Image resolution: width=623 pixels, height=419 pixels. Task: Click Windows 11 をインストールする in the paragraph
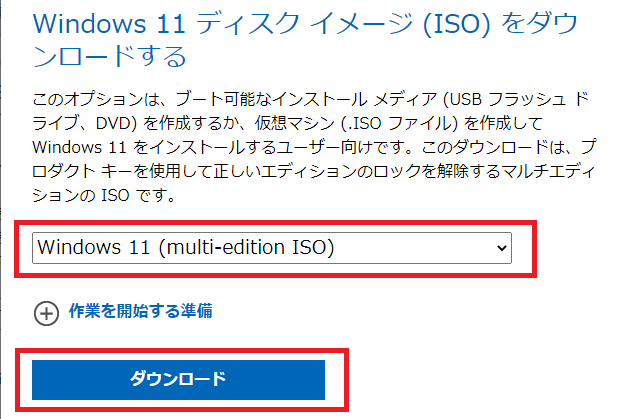[154, 147]
